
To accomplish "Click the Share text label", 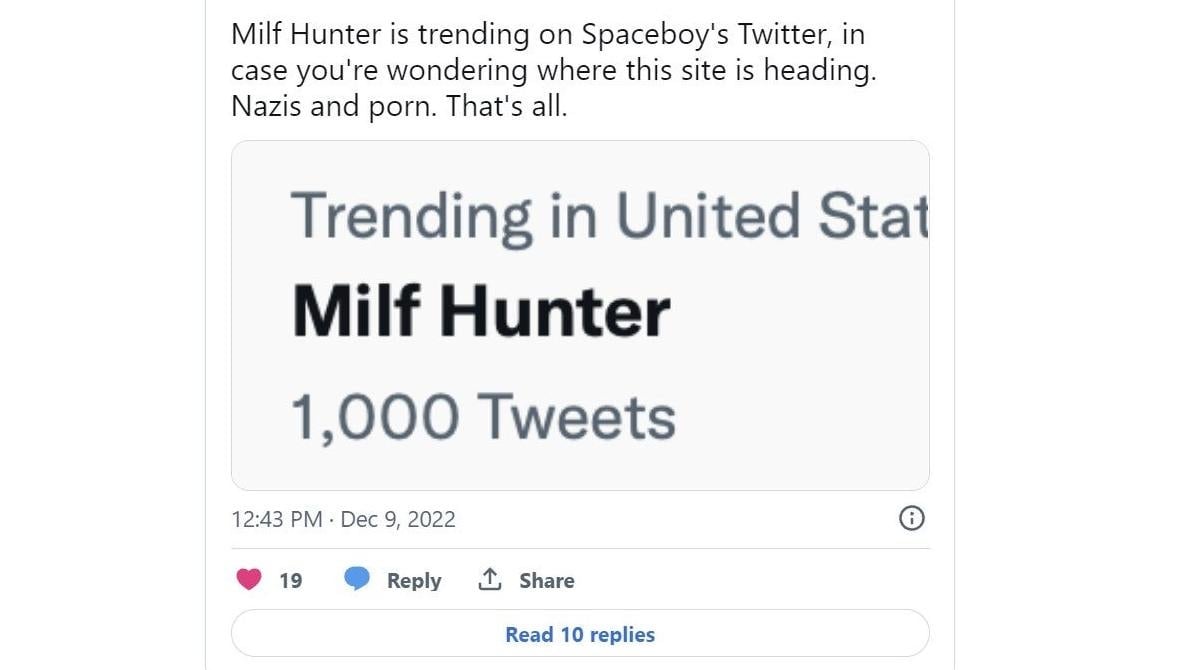I will tap(545, 580).
